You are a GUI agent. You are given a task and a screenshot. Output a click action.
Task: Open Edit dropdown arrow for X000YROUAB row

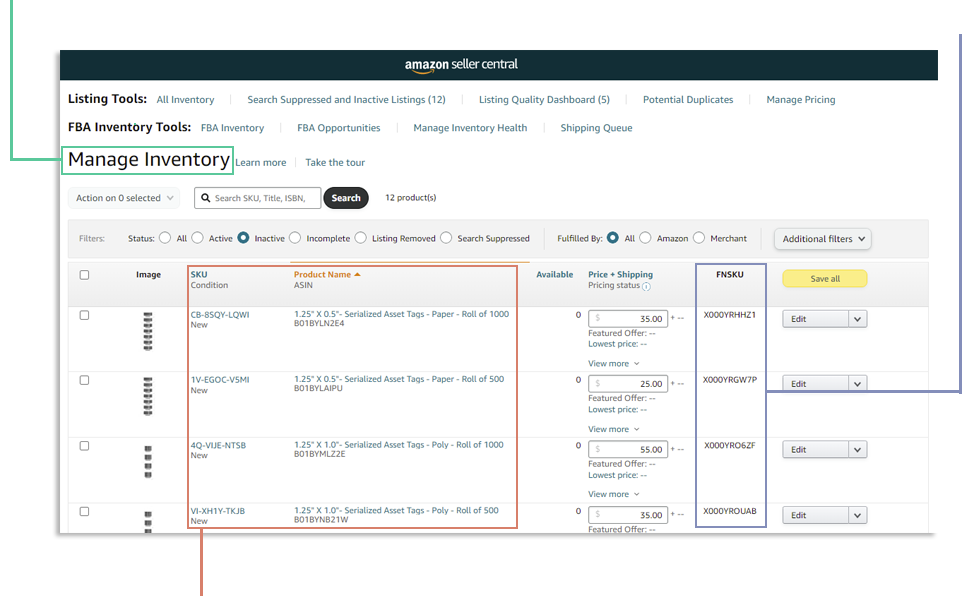(x=858, y=515)
